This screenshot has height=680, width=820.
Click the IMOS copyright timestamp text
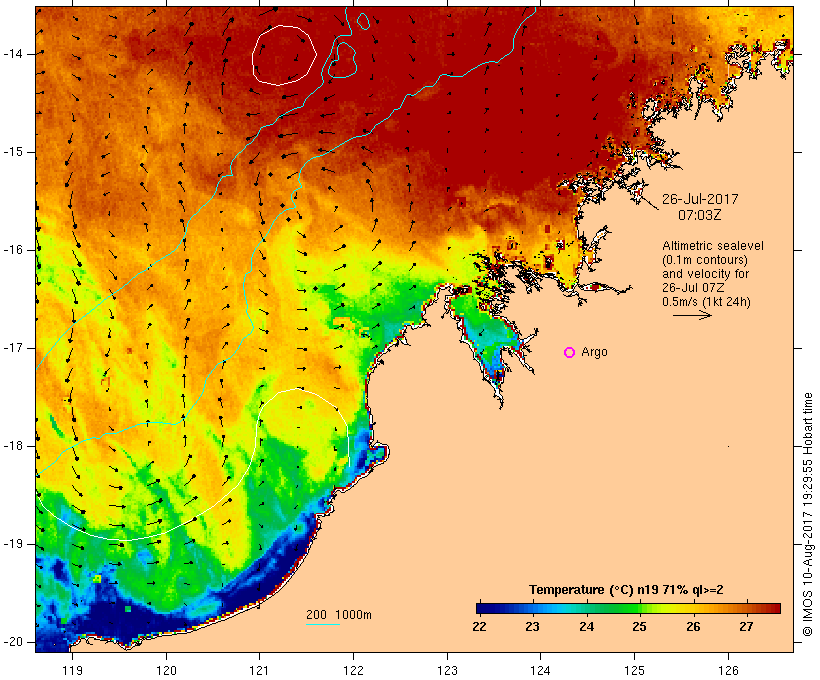[x=808, y=515]
